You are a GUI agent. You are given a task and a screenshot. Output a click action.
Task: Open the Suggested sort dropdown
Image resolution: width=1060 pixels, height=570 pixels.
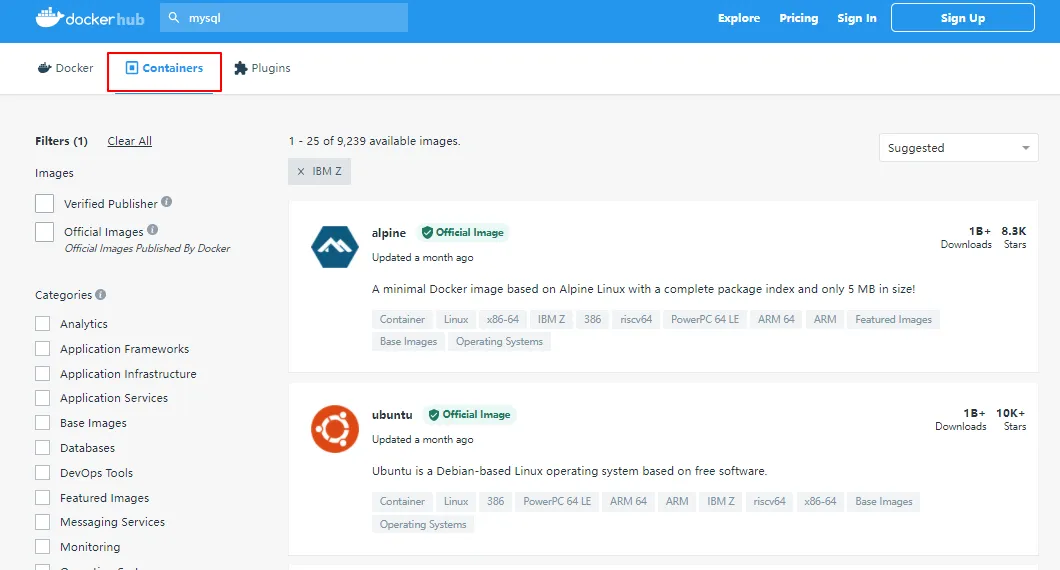[958, 147]
